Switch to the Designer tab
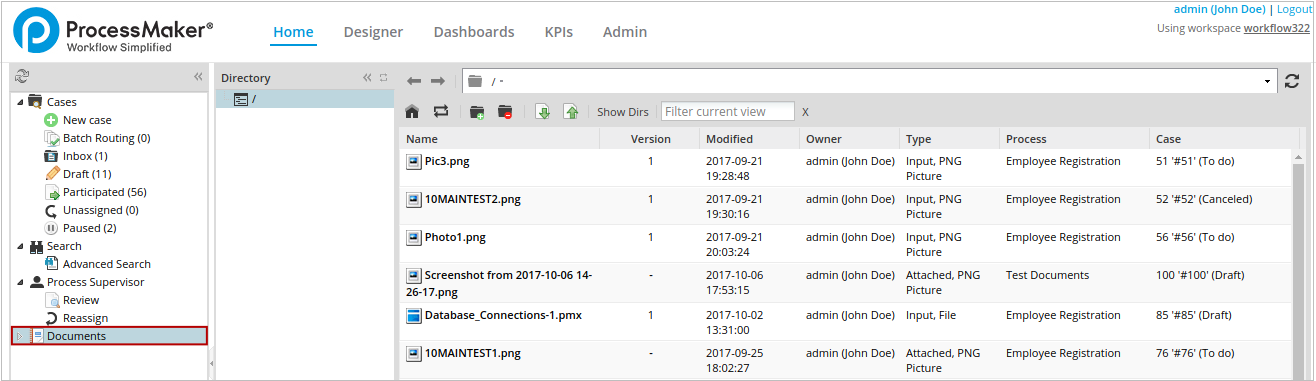 click(x=373, y=32)
